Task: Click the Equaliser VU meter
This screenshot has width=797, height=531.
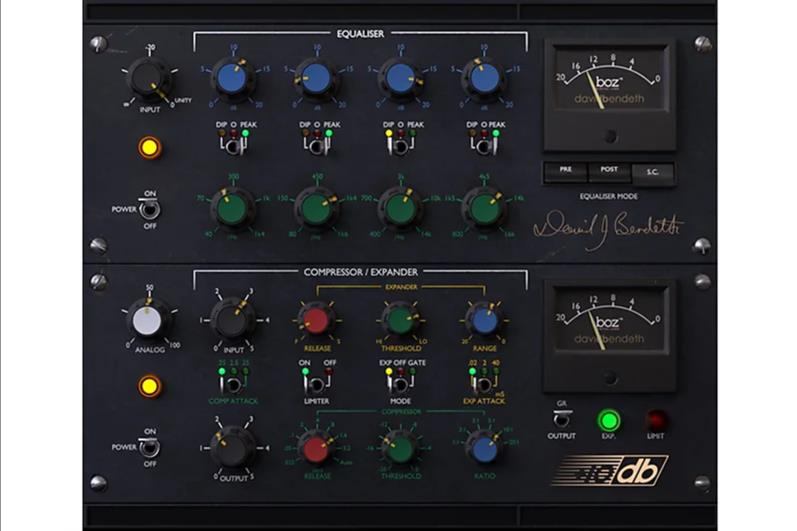Action: [x=610, y=96]
